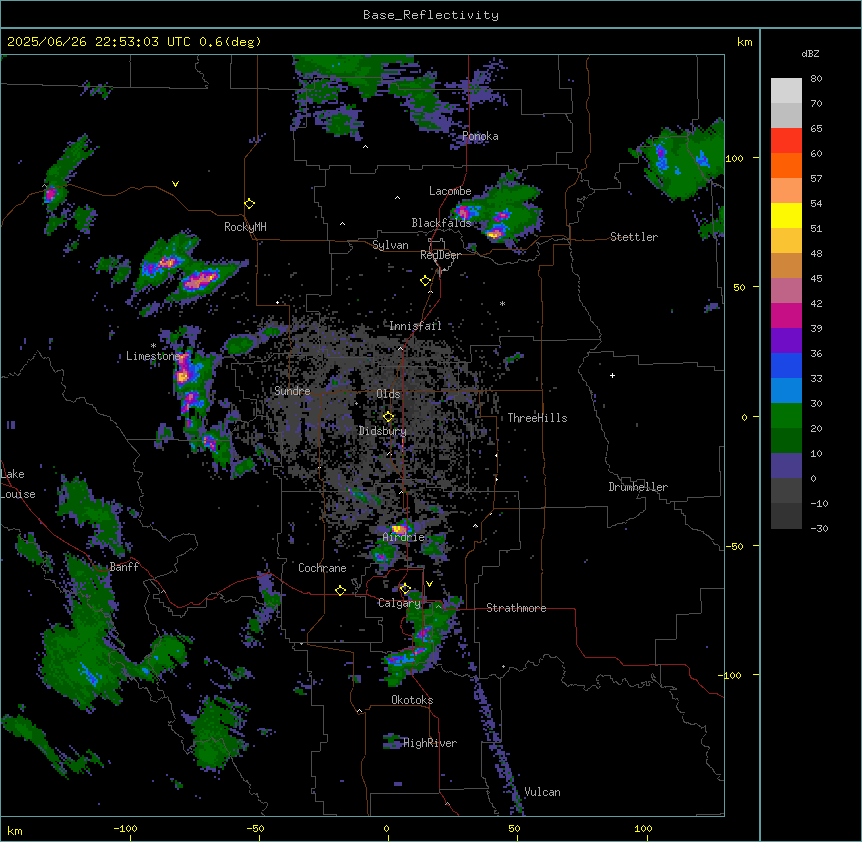862x842 pixels.
Task: Click the yellow v marker northwest of RockyMH
Action: (x=175, y=184)
